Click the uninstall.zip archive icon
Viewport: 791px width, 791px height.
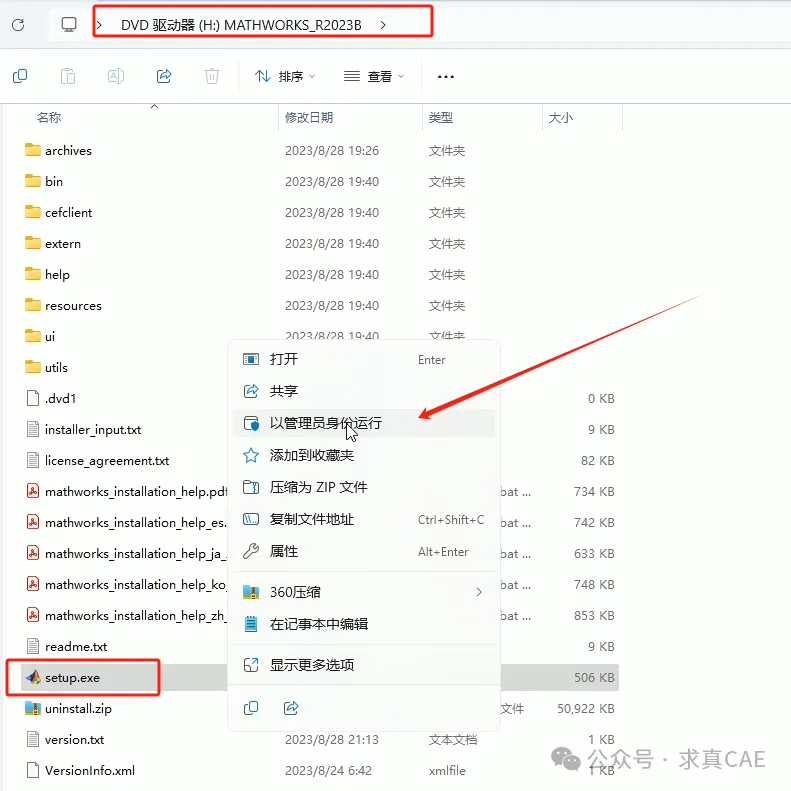coord(33,708)
